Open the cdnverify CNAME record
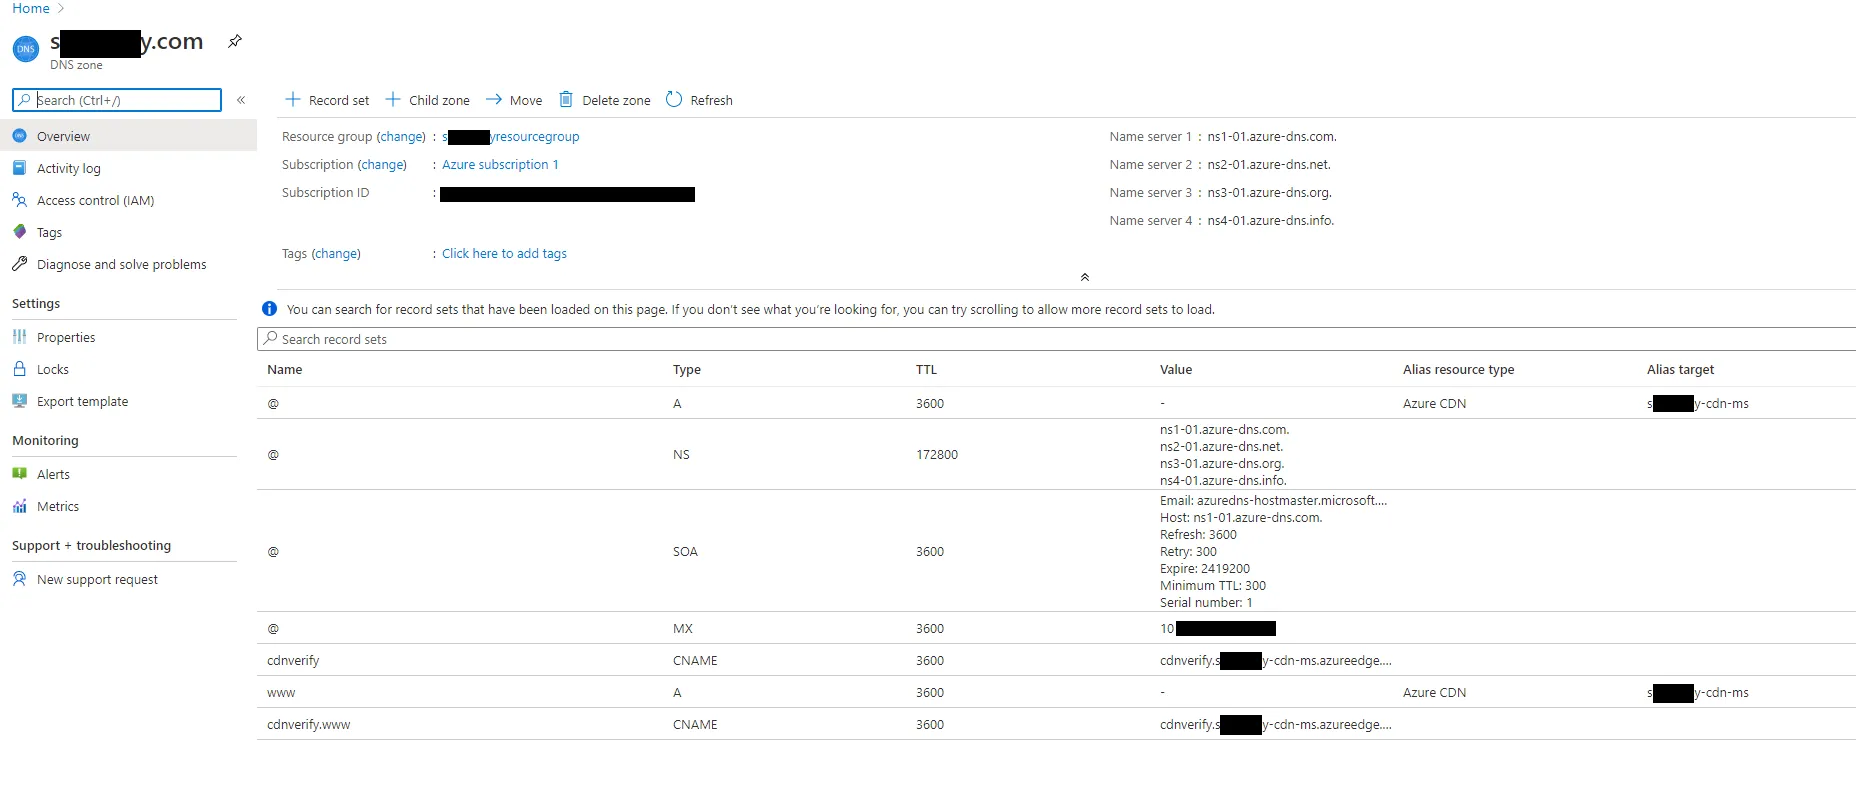This screenshot has height=802, width=1856. coord(1056,660)
